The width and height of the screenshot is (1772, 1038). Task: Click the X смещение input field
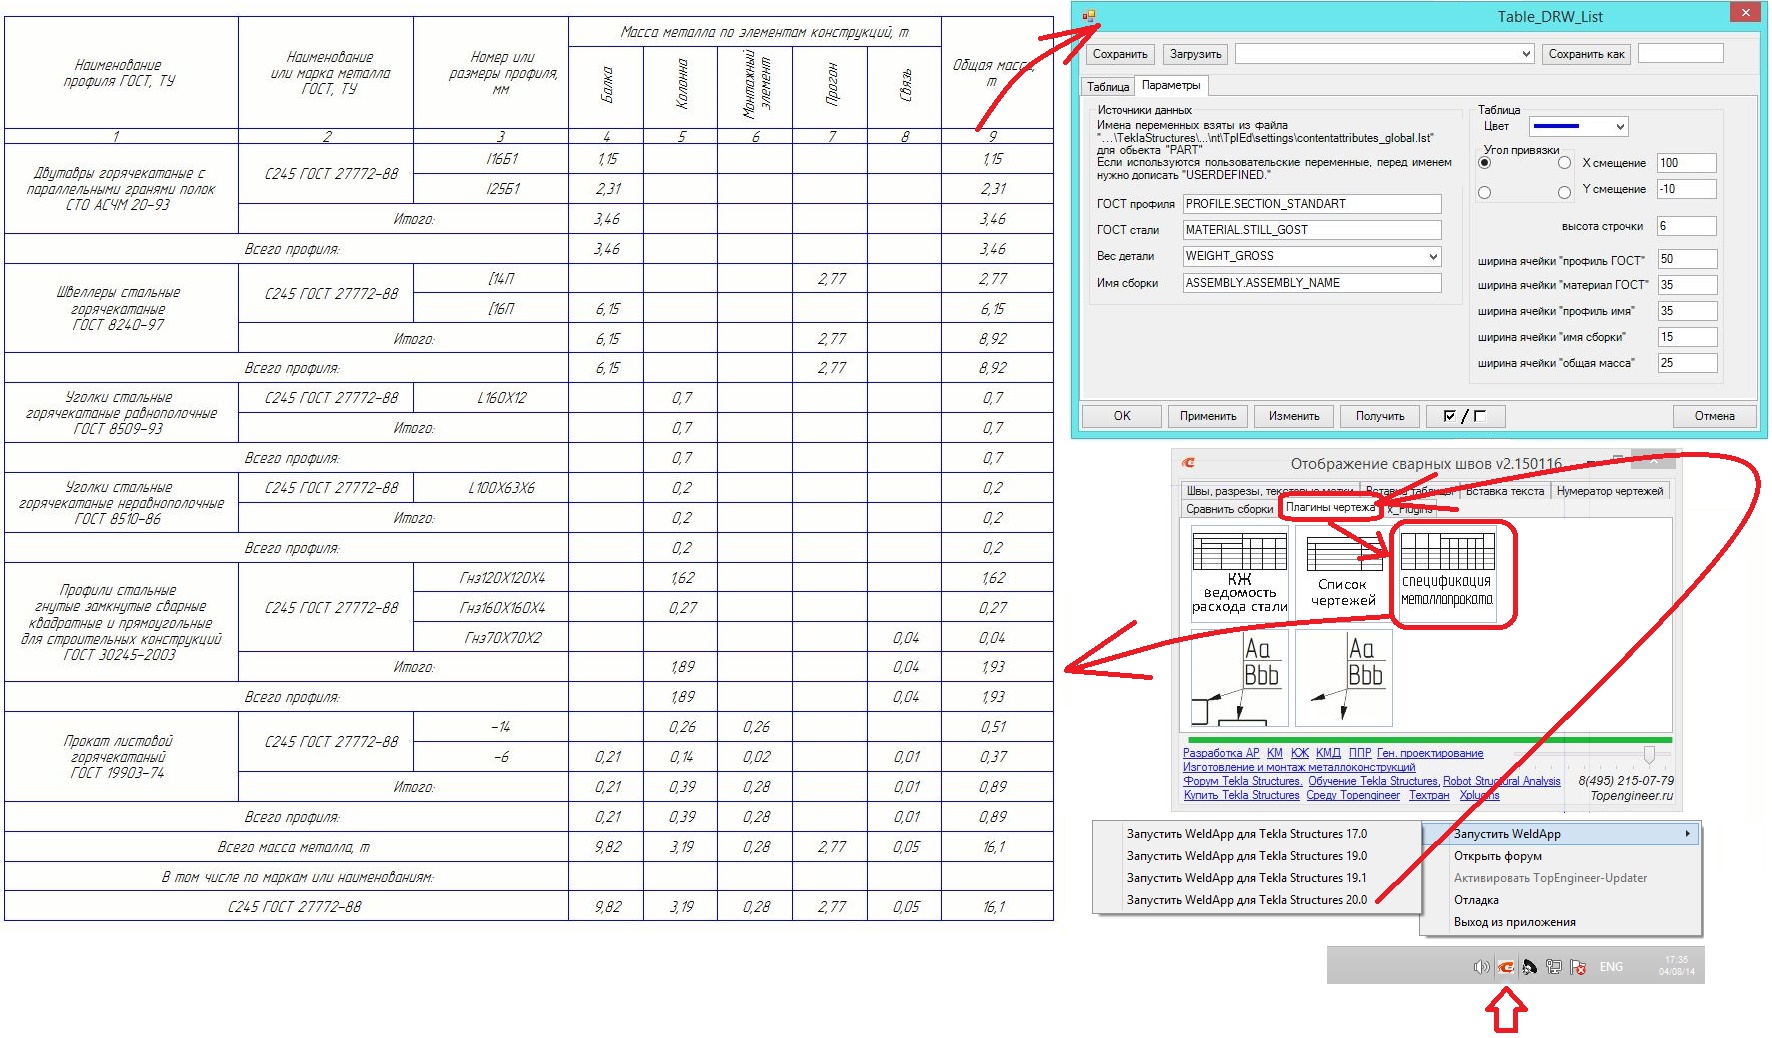1687,163
